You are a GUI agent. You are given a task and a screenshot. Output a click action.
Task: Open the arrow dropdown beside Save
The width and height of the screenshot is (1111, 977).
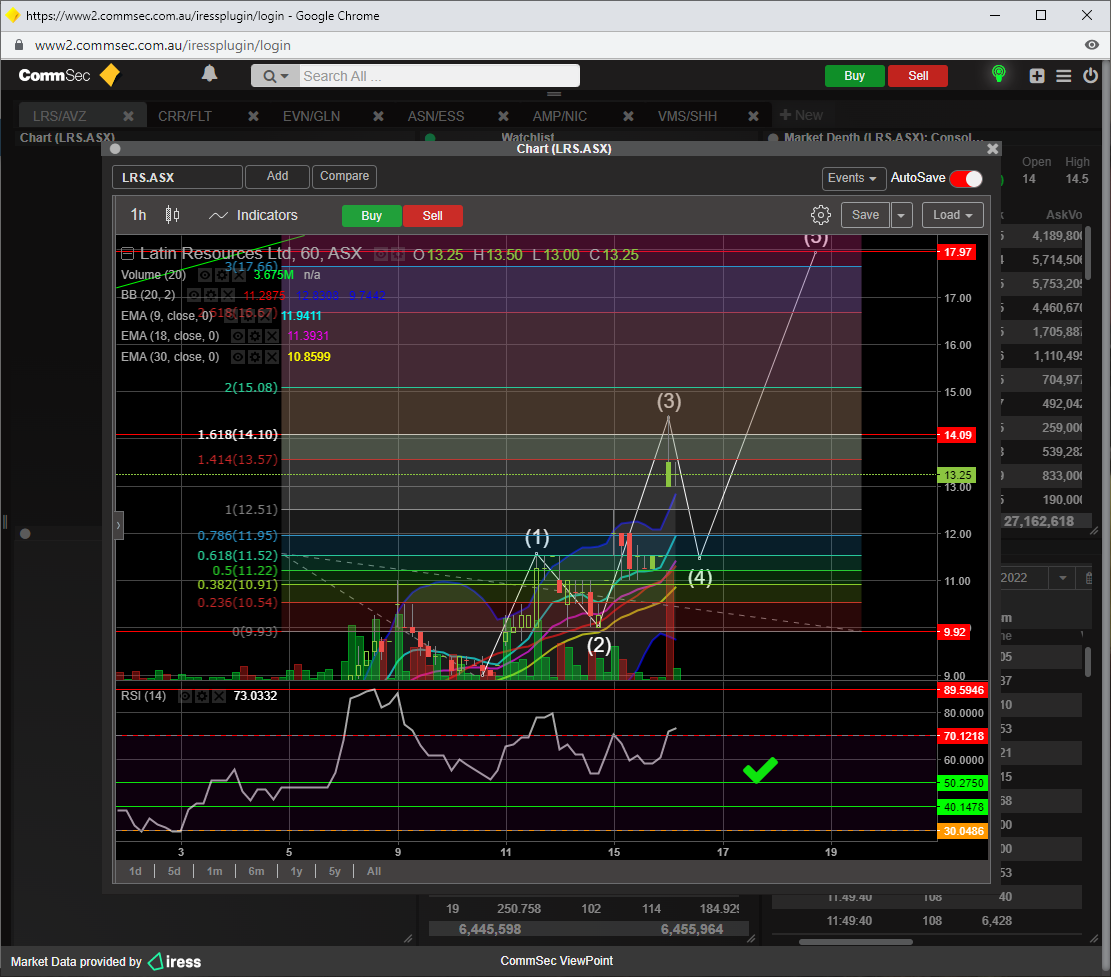point(902,215)
